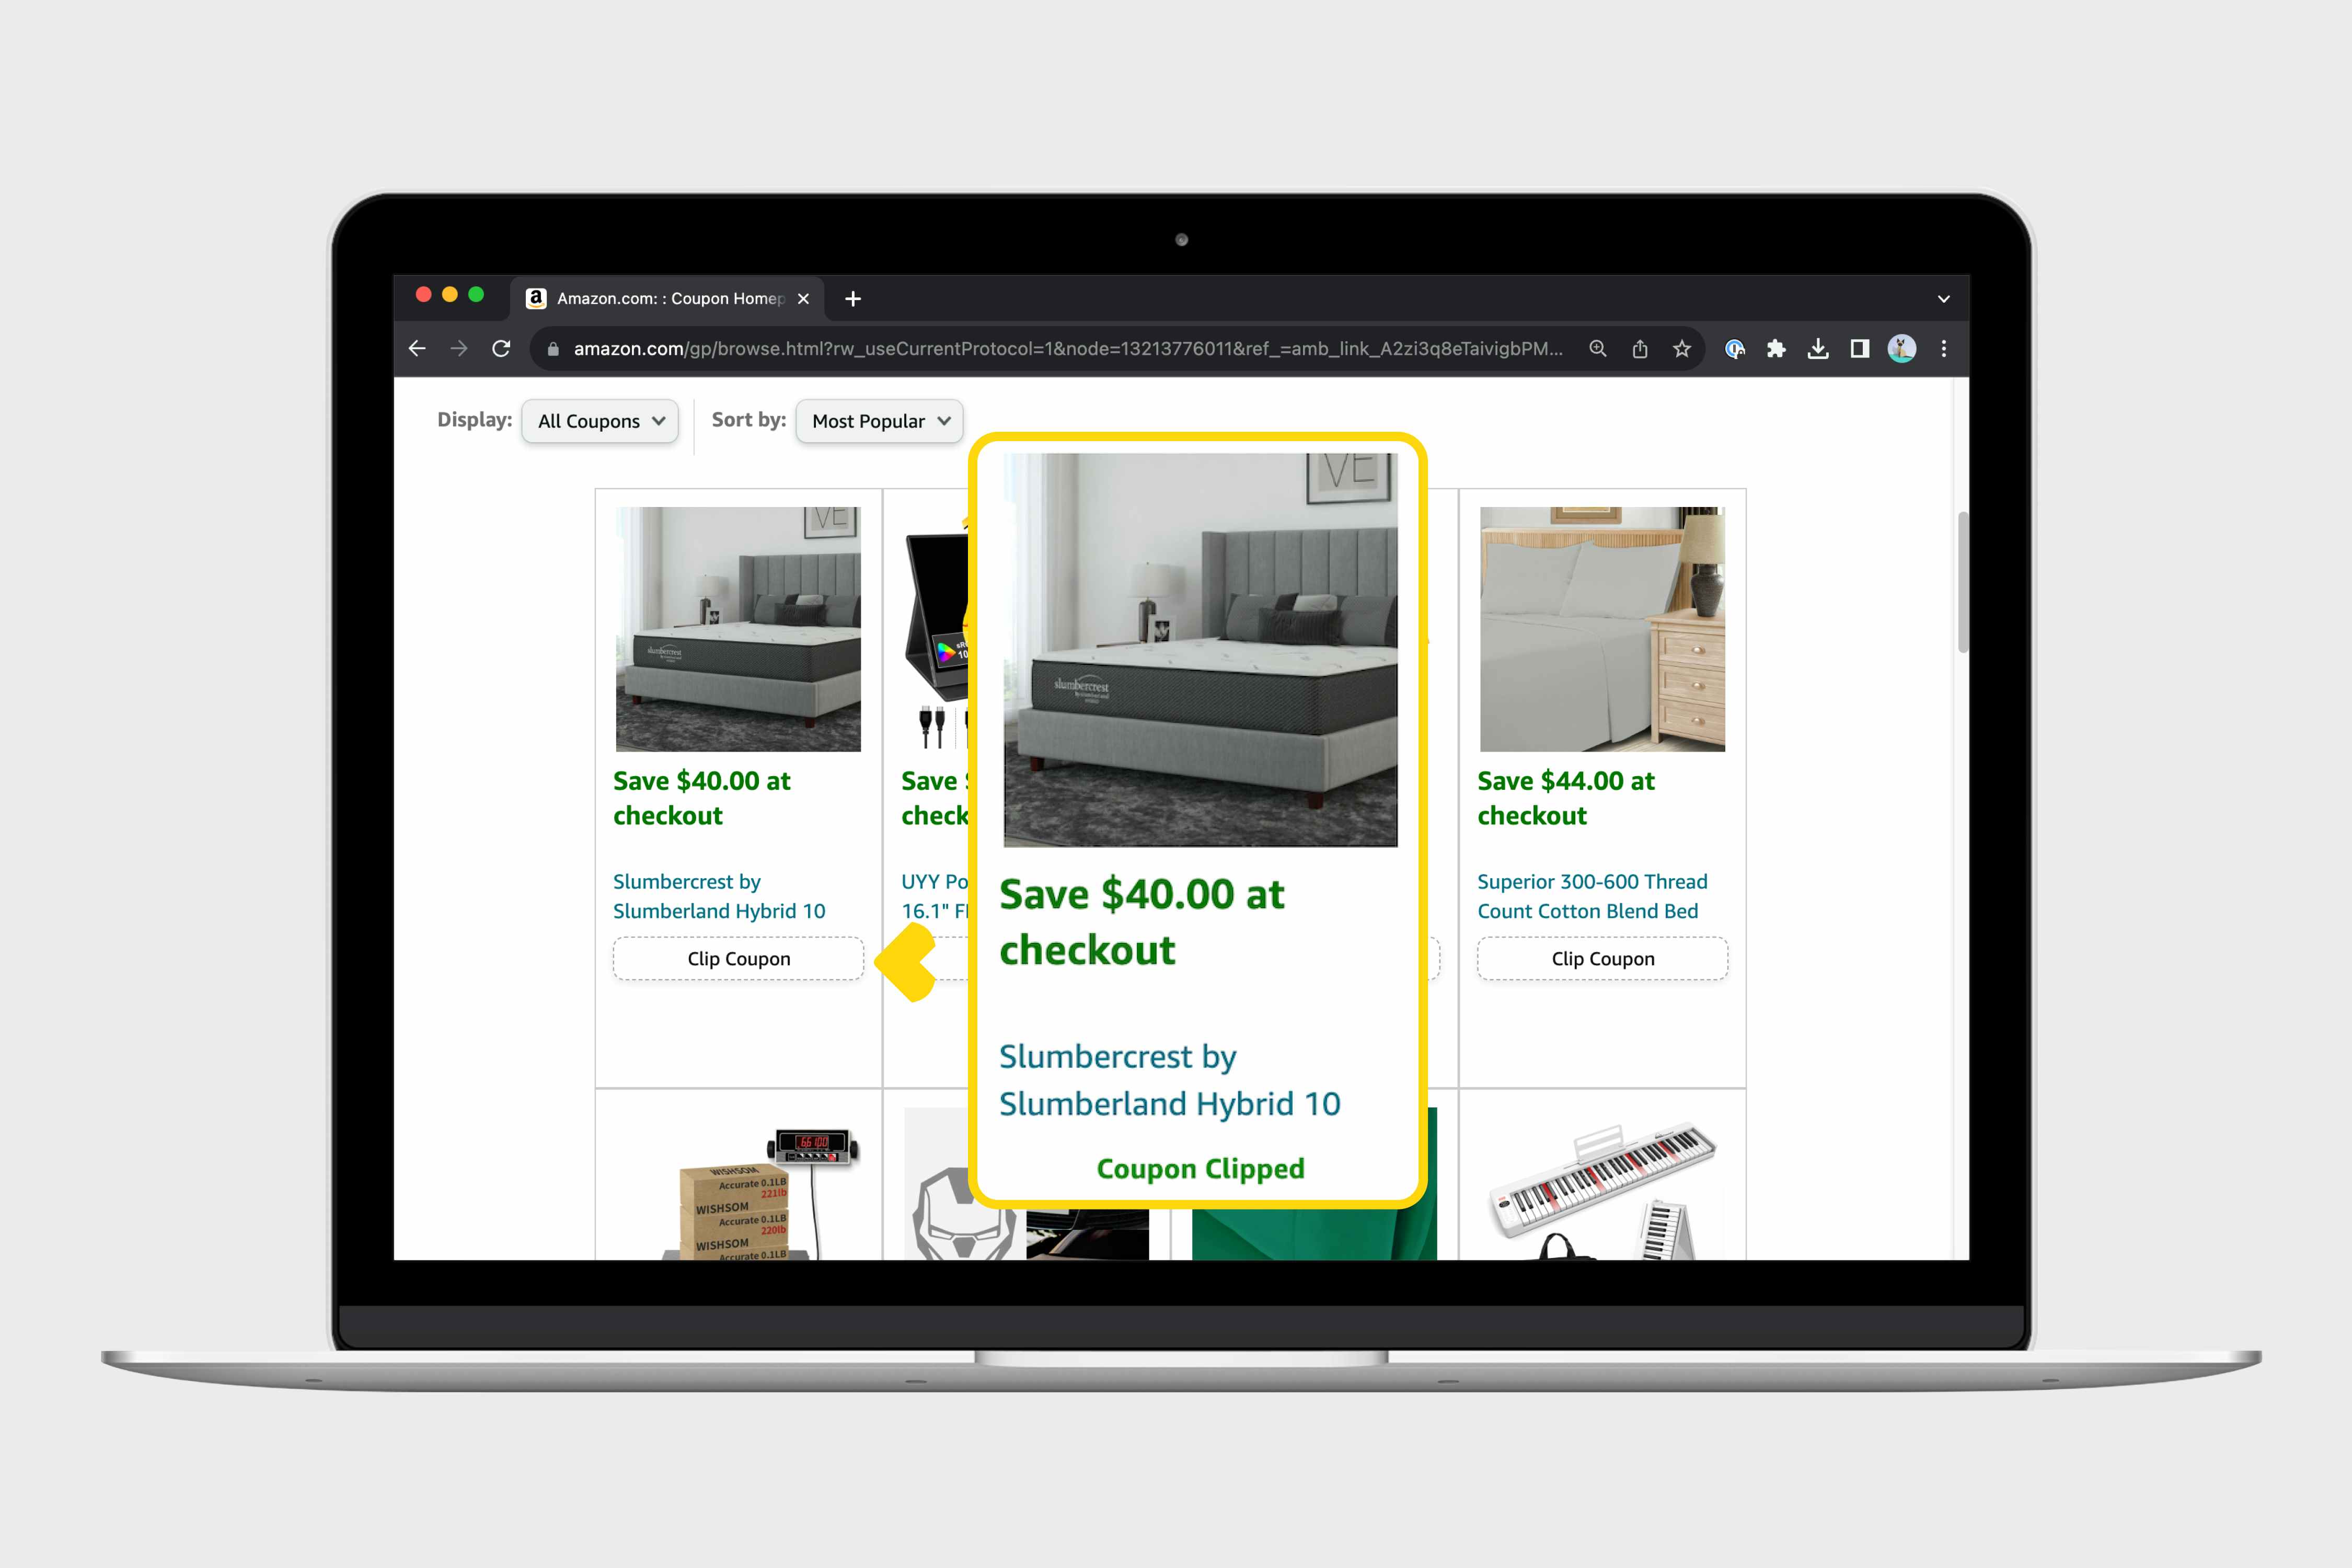Expand the tab search chevron
The image size is (2352, 1568).
[x=1944, y=299]
